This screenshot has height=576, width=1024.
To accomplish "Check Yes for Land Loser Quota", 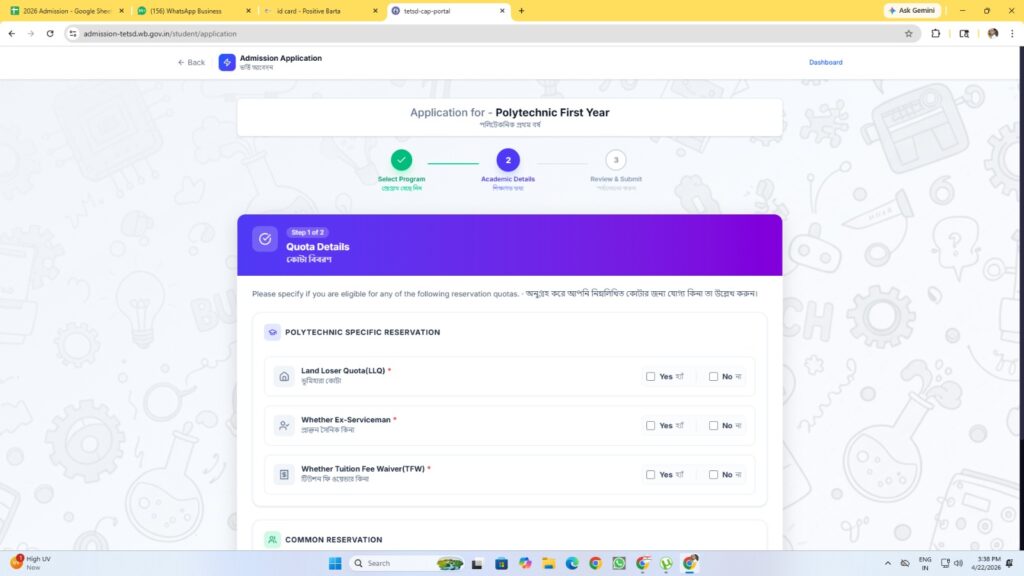I will (x=651, y=377).
